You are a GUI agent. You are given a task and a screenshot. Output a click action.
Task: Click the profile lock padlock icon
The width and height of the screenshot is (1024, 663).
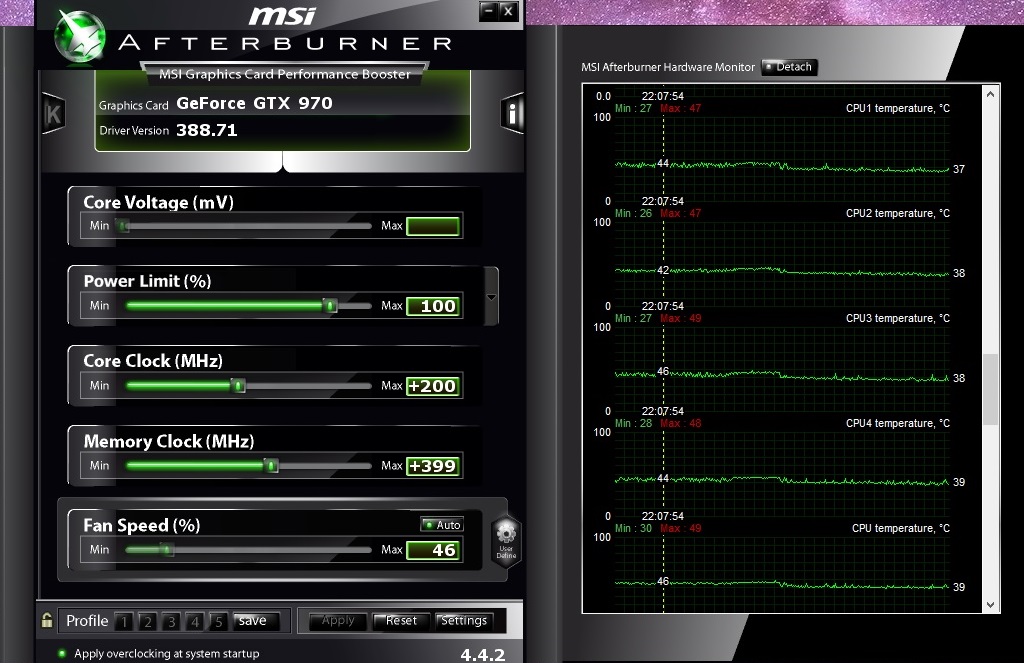[x=46, y=620]
